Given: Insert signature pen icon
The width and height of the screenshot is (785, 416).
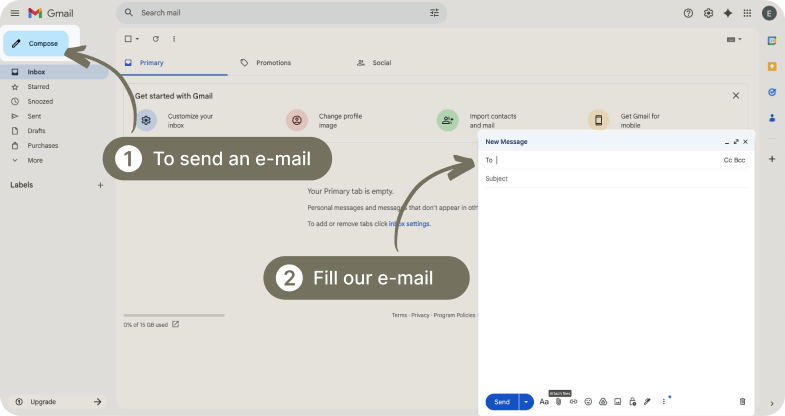Looking at the screenshot, I should [x=647, y=401].
